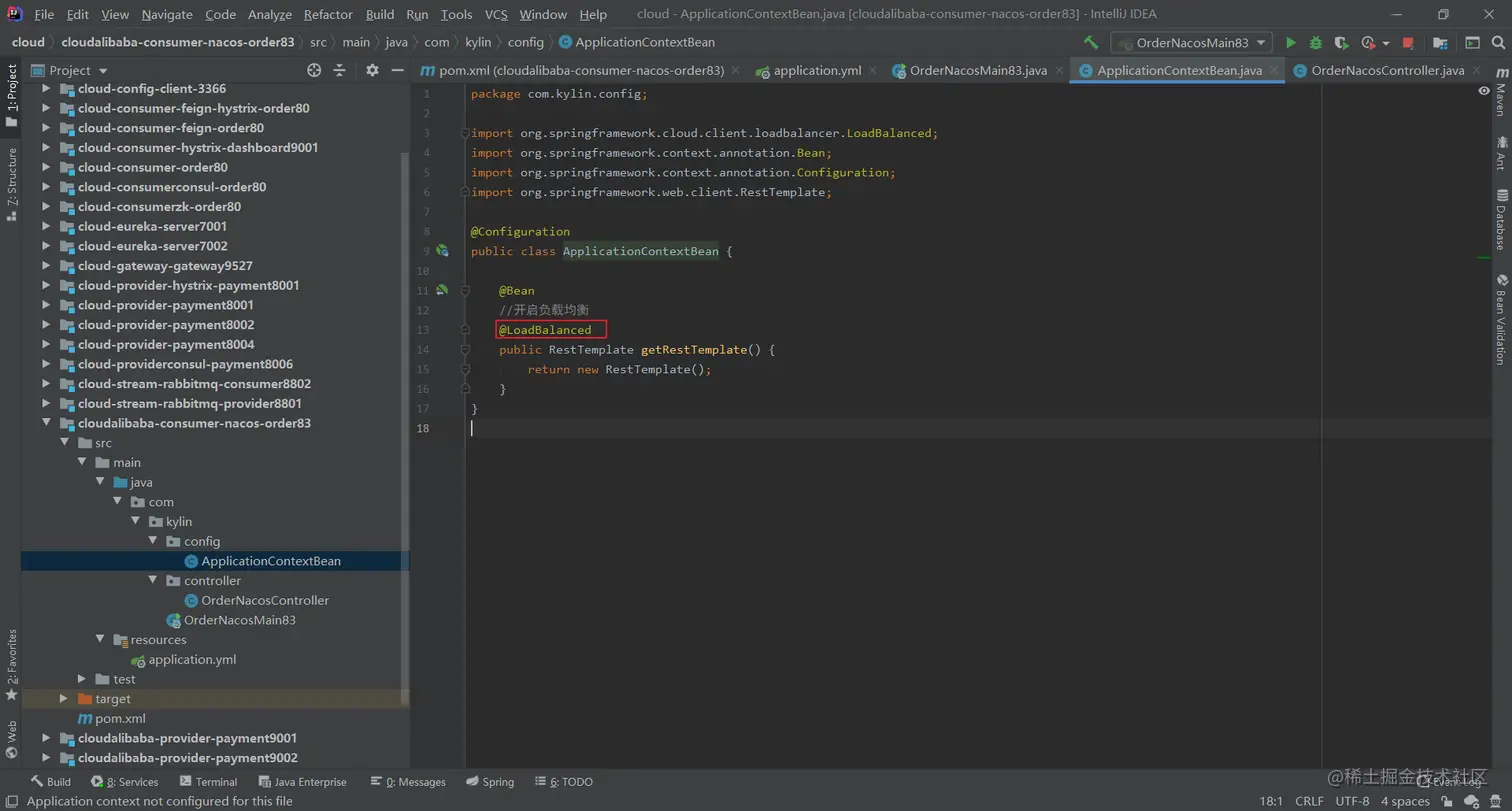Collapse the config package node
Viewport: 1512px width, 811px height.
coord(153,541)
